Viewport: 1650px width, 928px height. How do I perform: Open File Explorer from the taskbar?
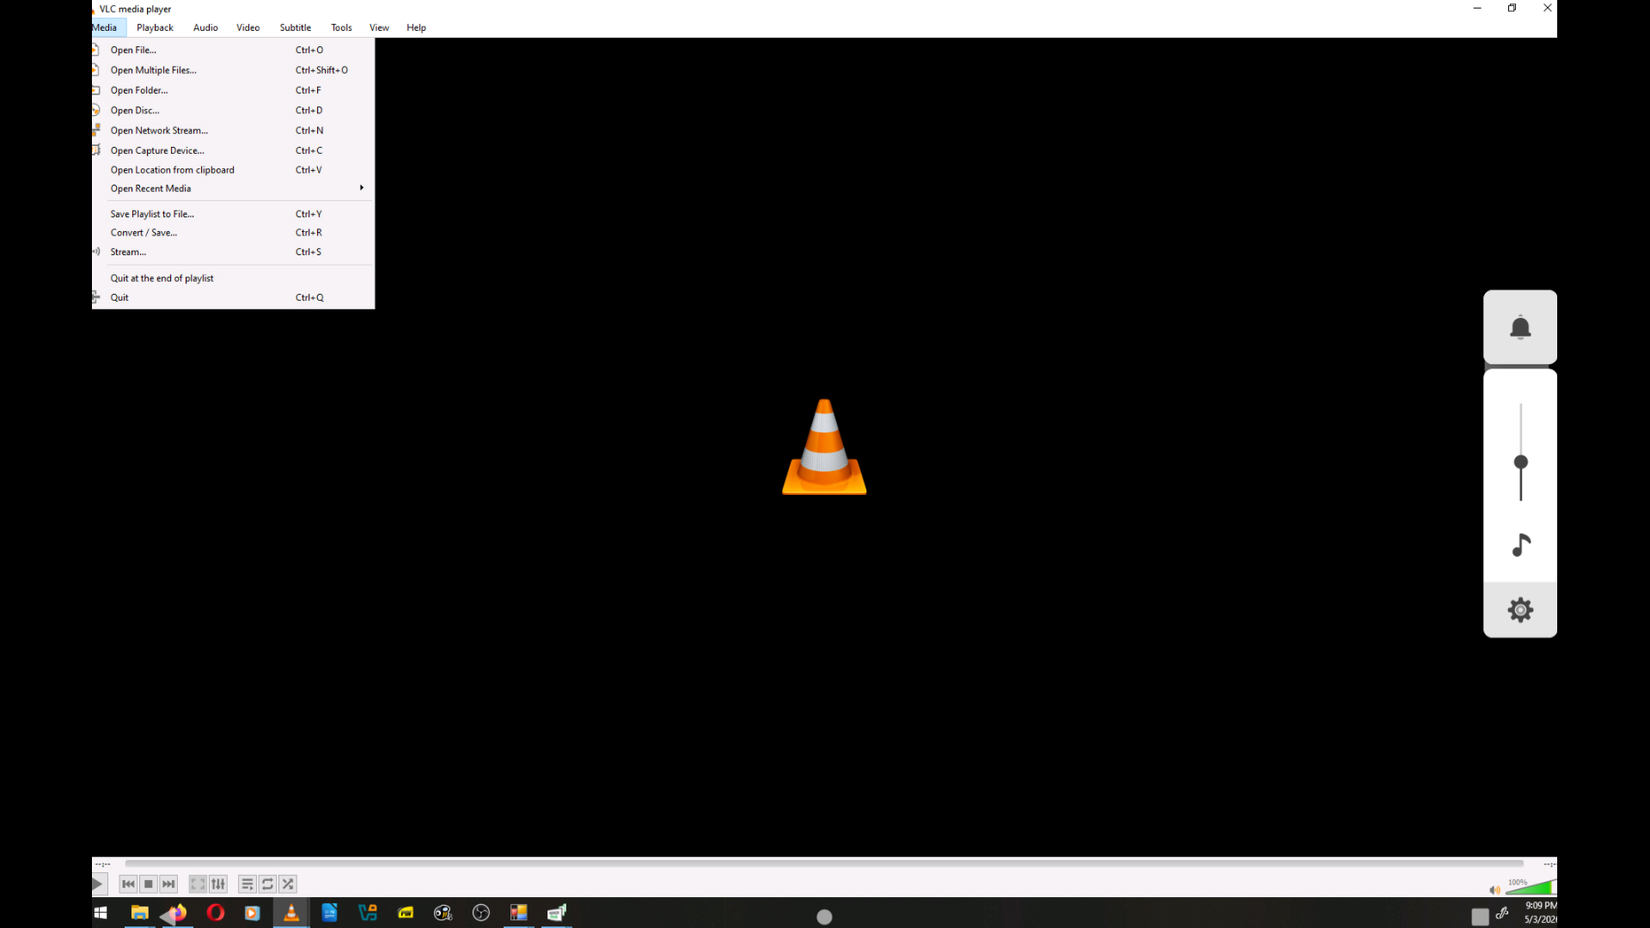(x=140, y=913)
